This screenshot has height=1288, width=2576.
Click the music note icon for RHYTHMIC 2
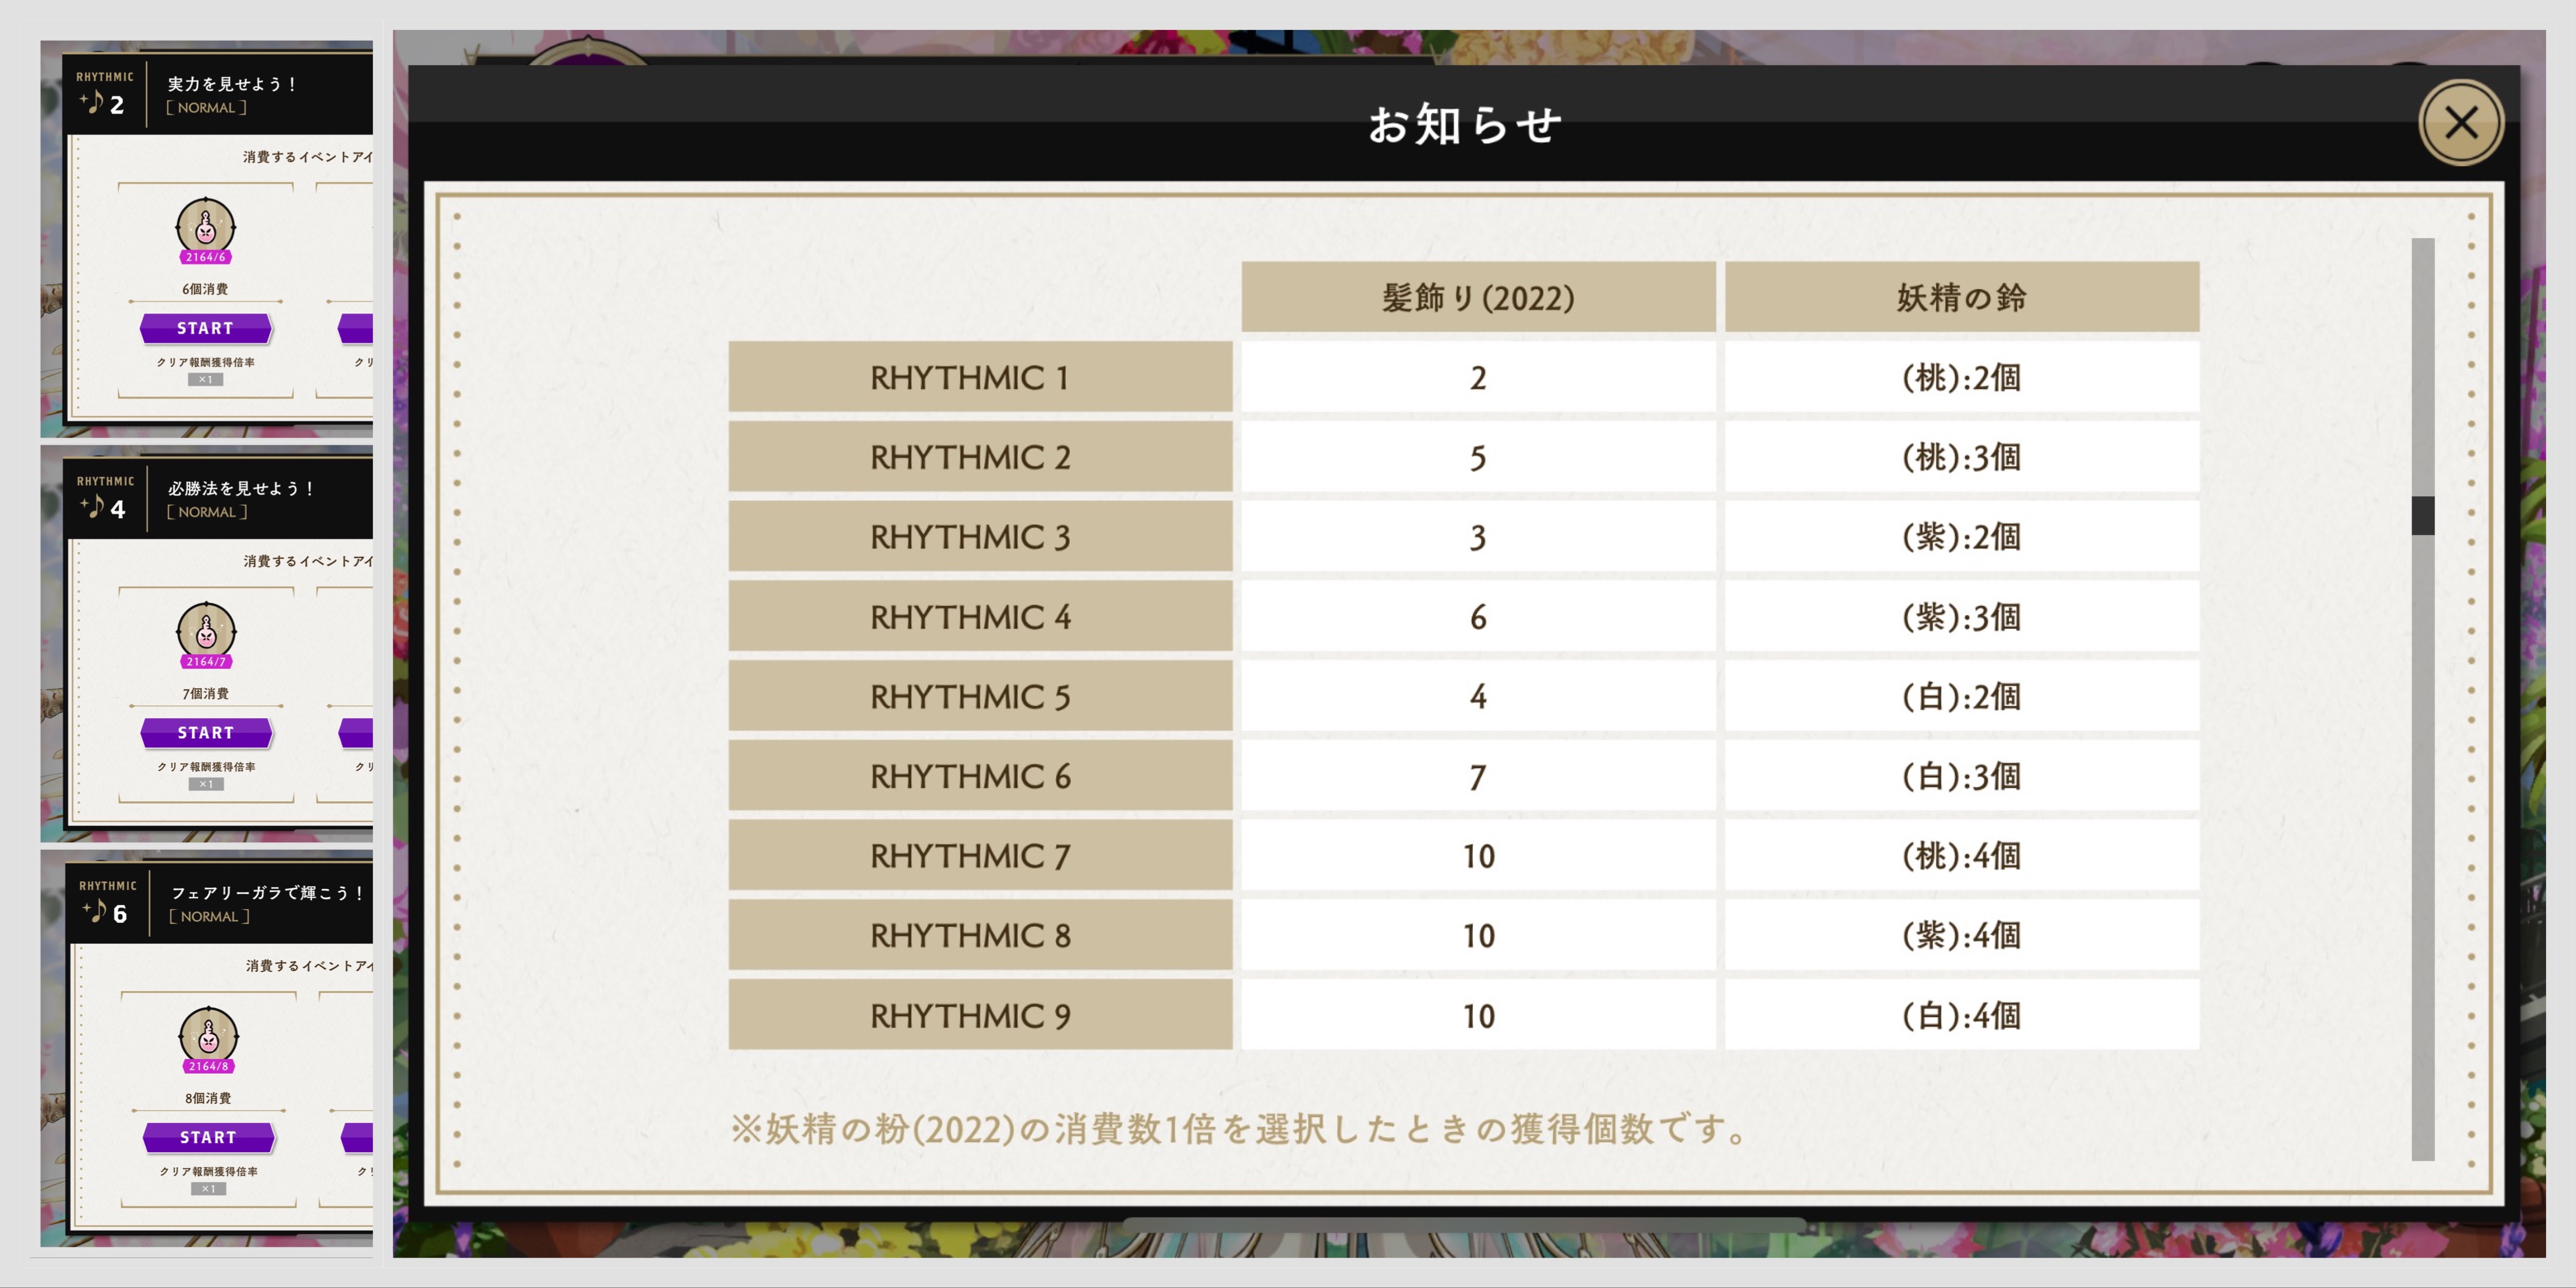(x=93, y=102)
